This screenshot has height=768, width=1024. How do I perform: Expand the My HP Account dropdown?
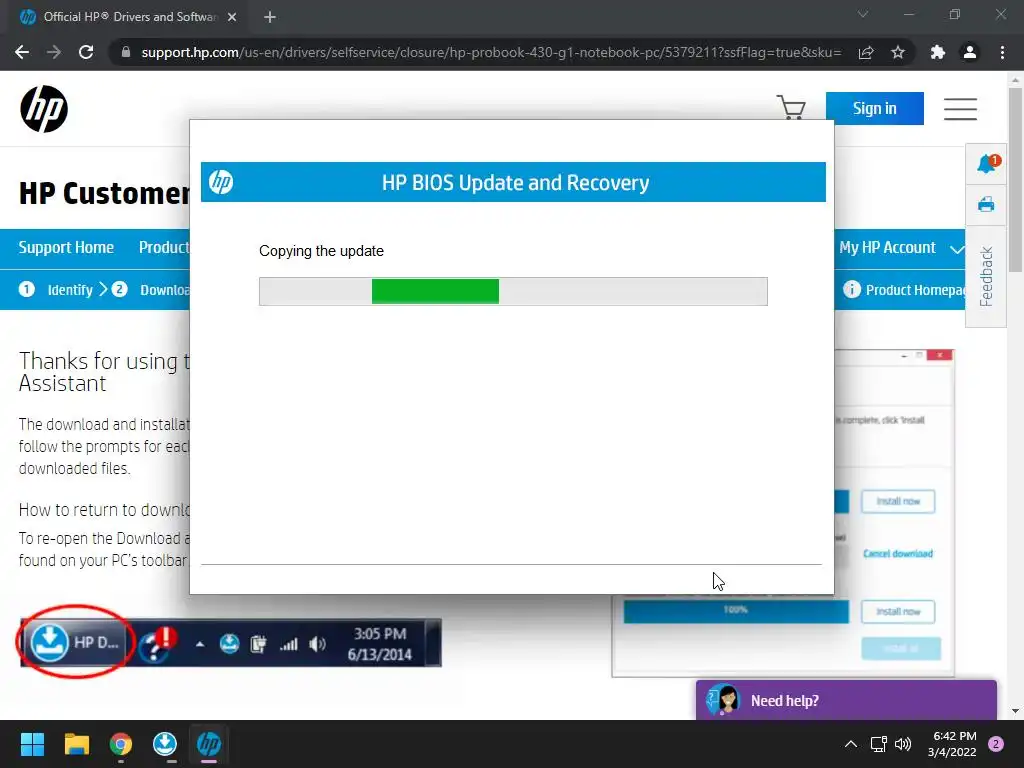(x=901, y=248)
